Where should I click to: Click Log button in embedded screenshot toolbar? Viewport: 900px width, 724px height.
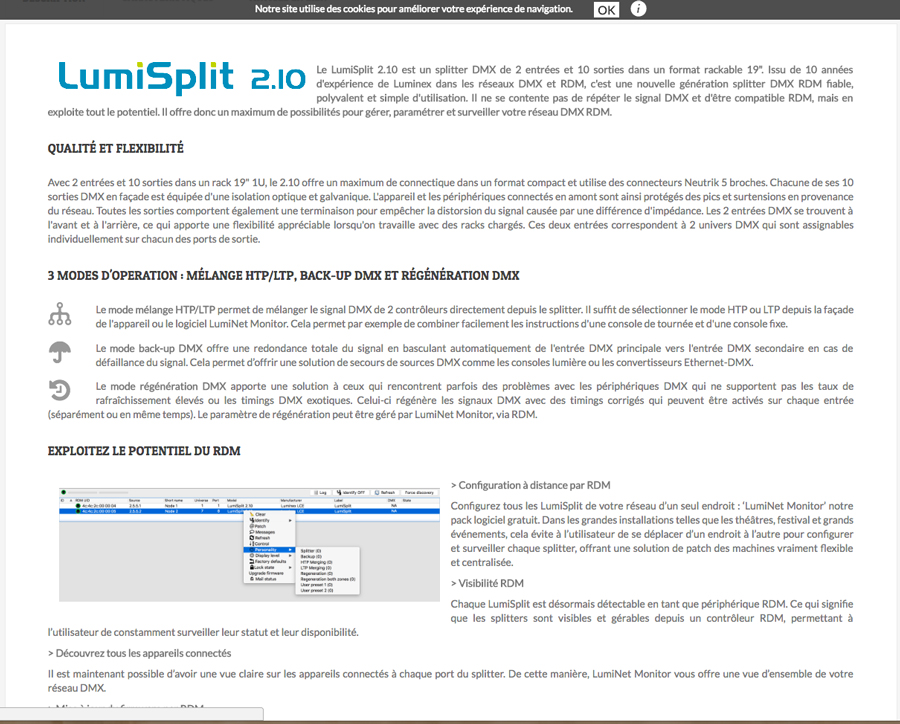pyautogui.click(x=320, y=493)
